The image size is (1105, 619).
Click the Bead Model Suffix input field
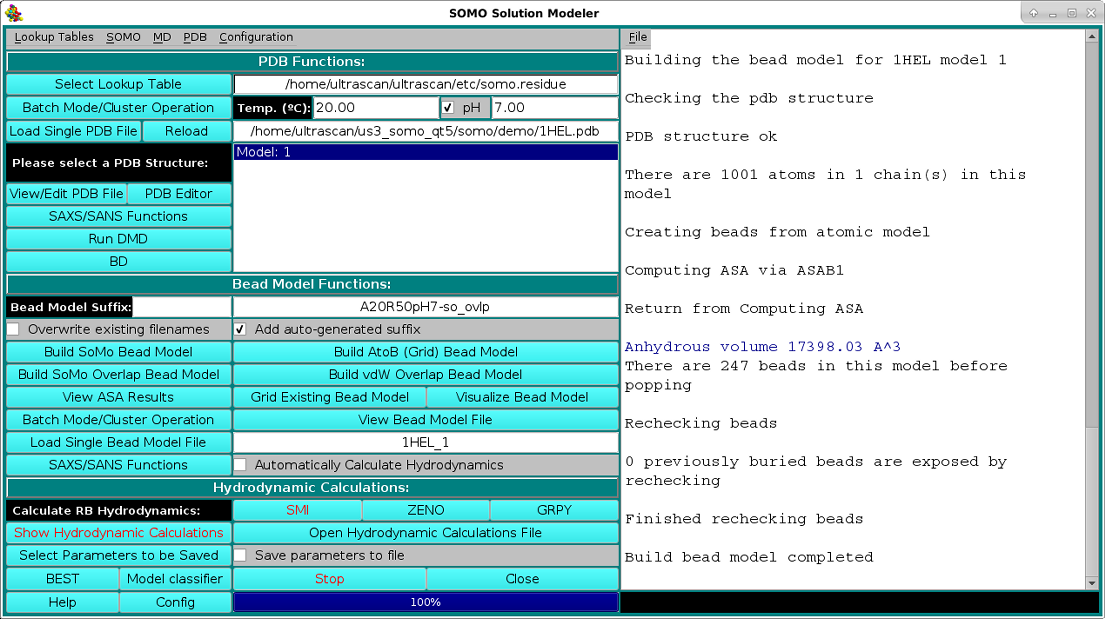coord(182,307)
